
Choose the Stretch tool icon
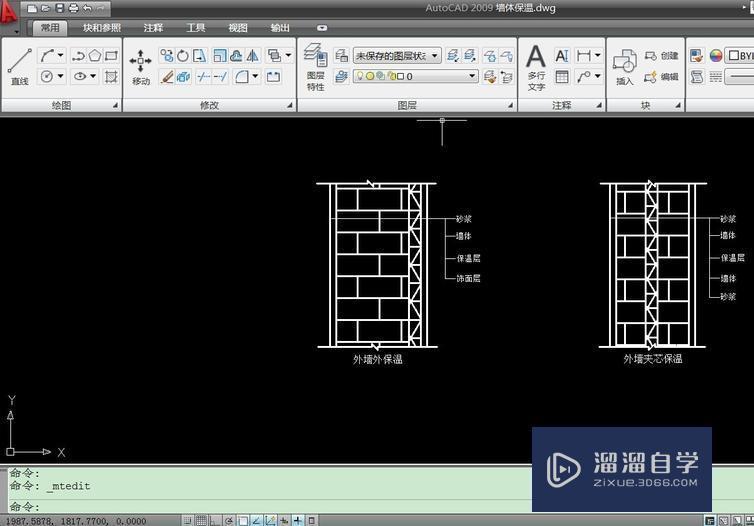point(200,56)
